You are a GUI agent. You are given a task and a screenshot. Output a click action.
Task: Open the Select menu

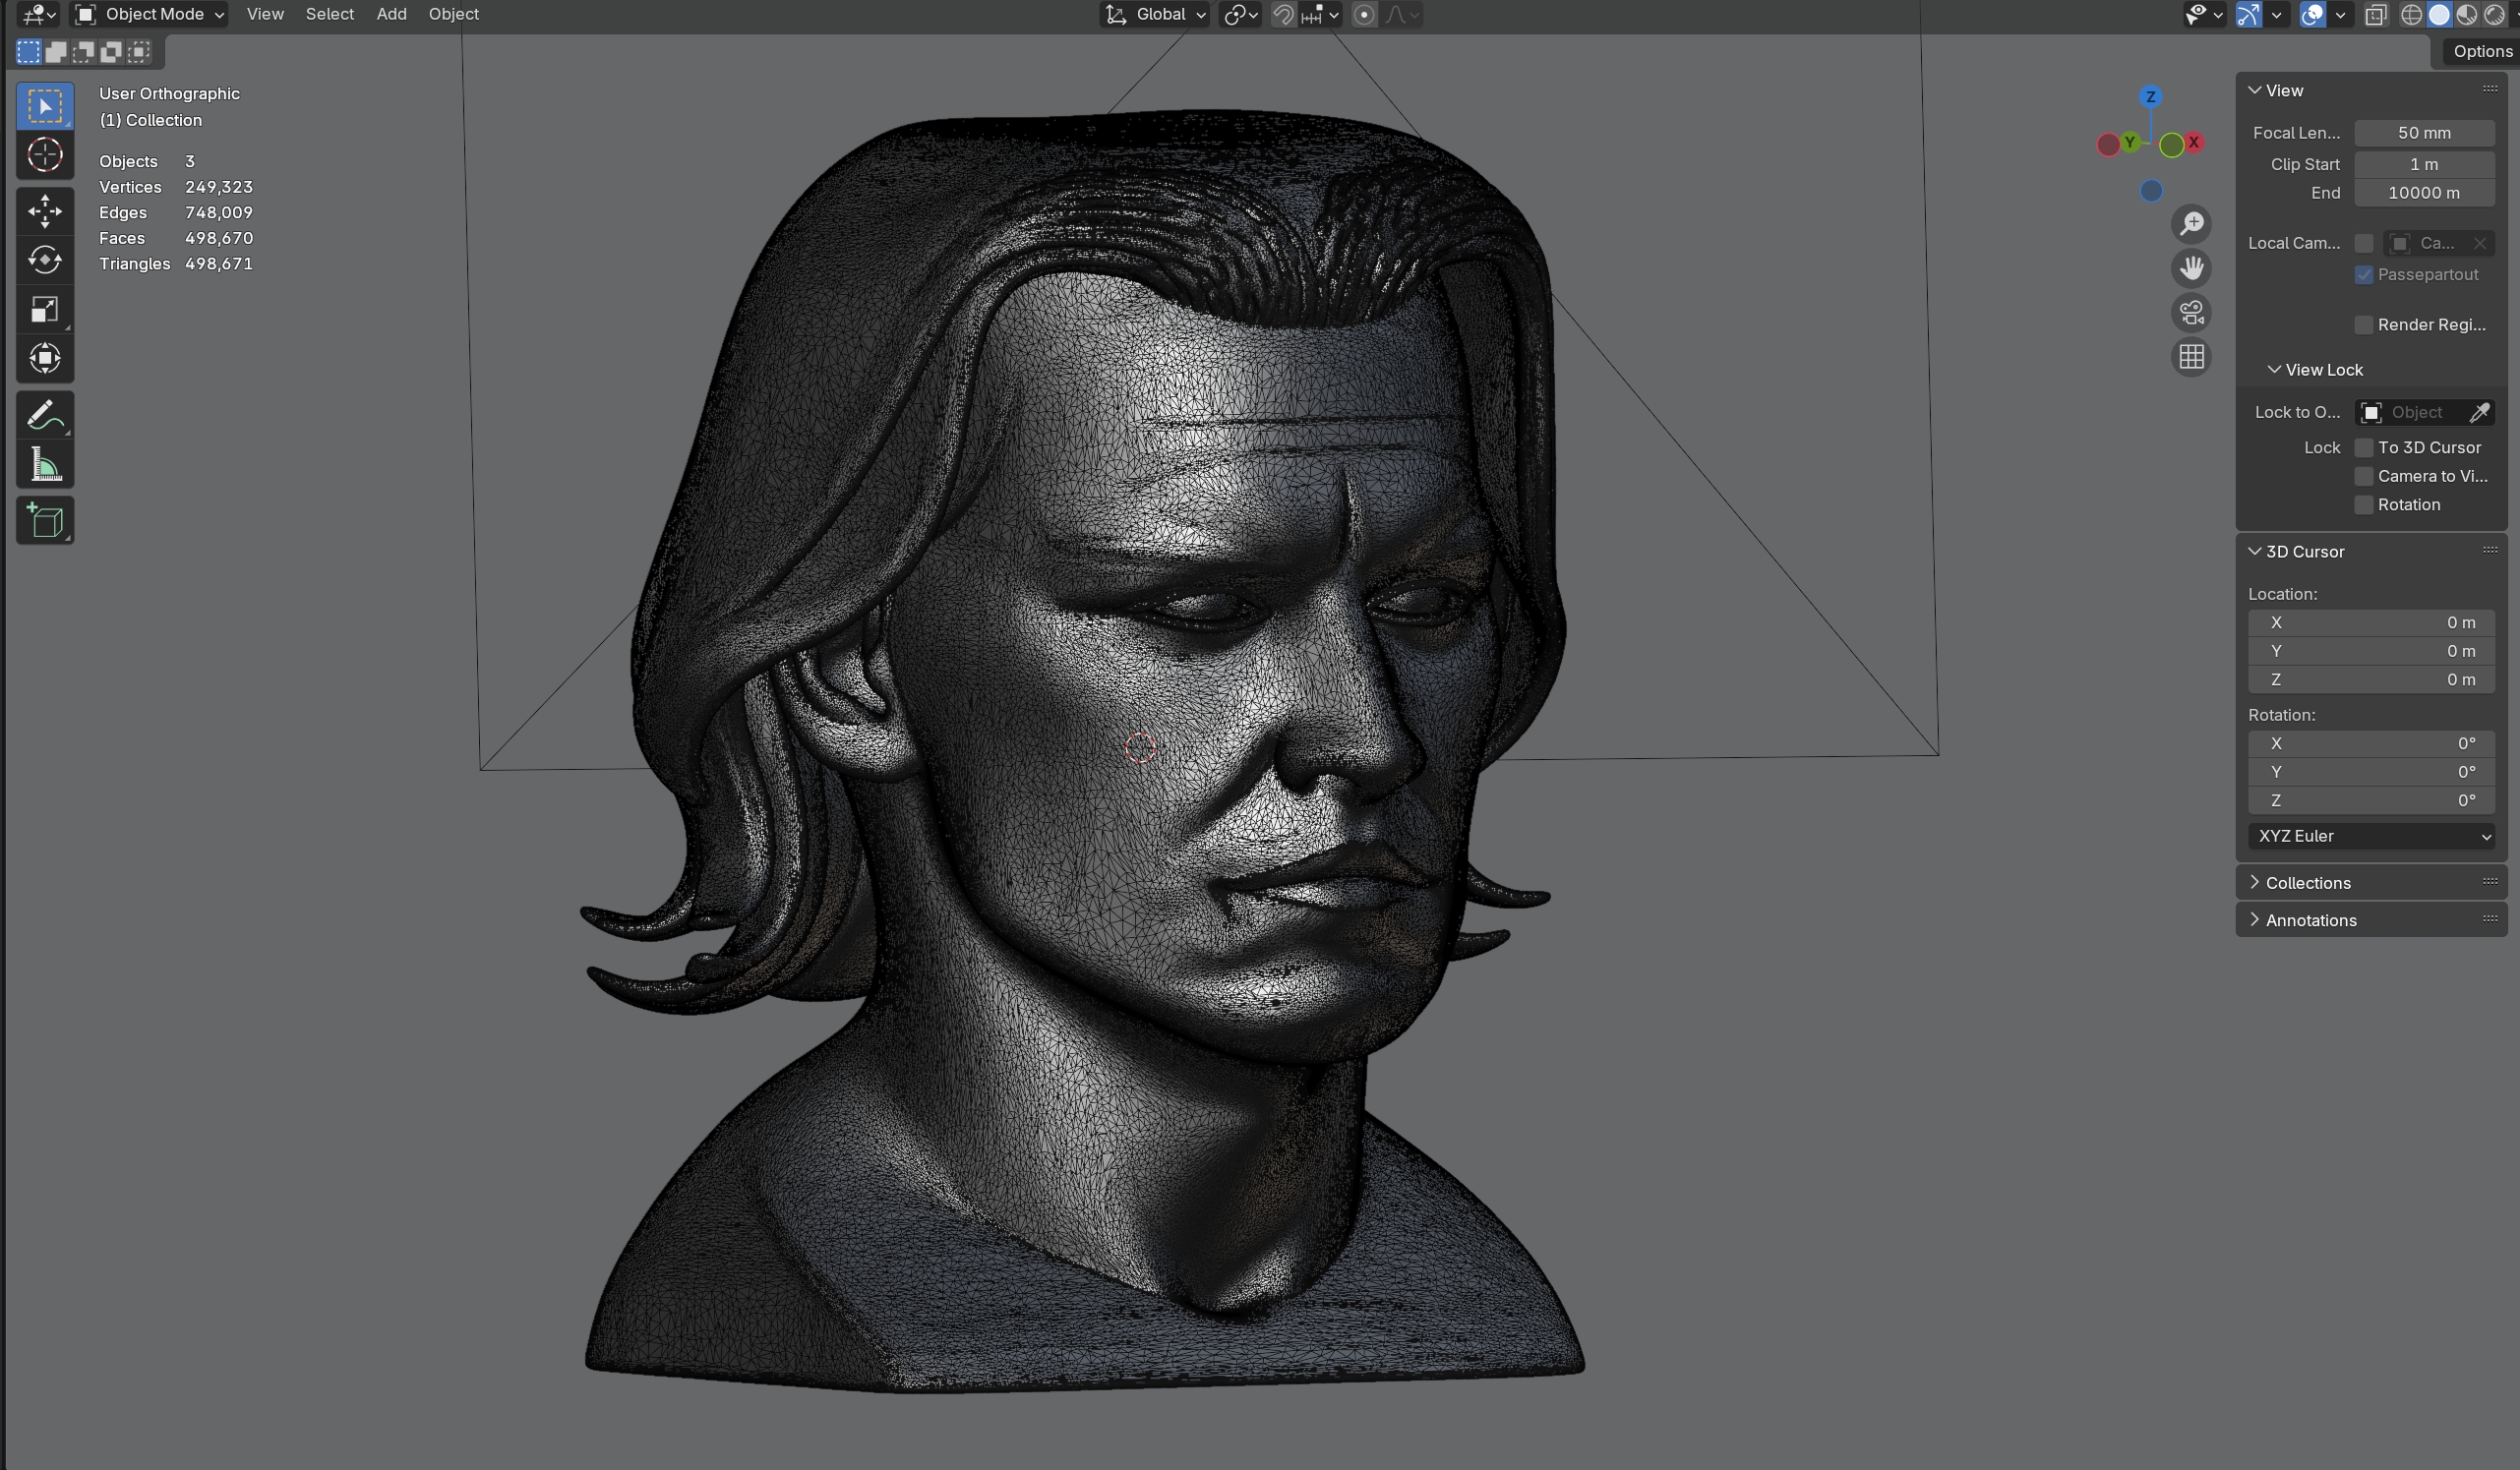[329, 14]
